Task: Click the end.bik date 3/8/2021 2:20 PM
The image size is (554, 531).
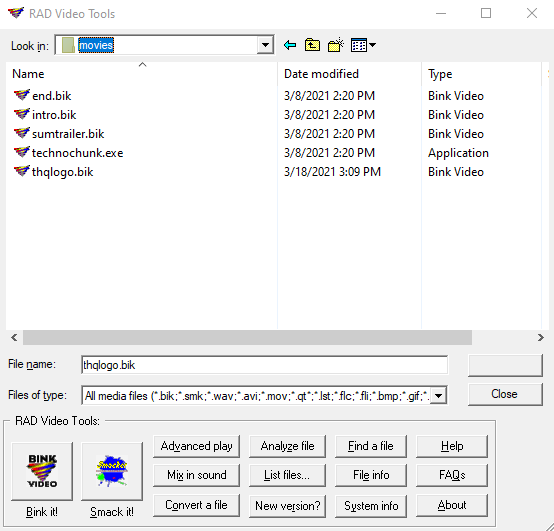Action: click(329, 96)
